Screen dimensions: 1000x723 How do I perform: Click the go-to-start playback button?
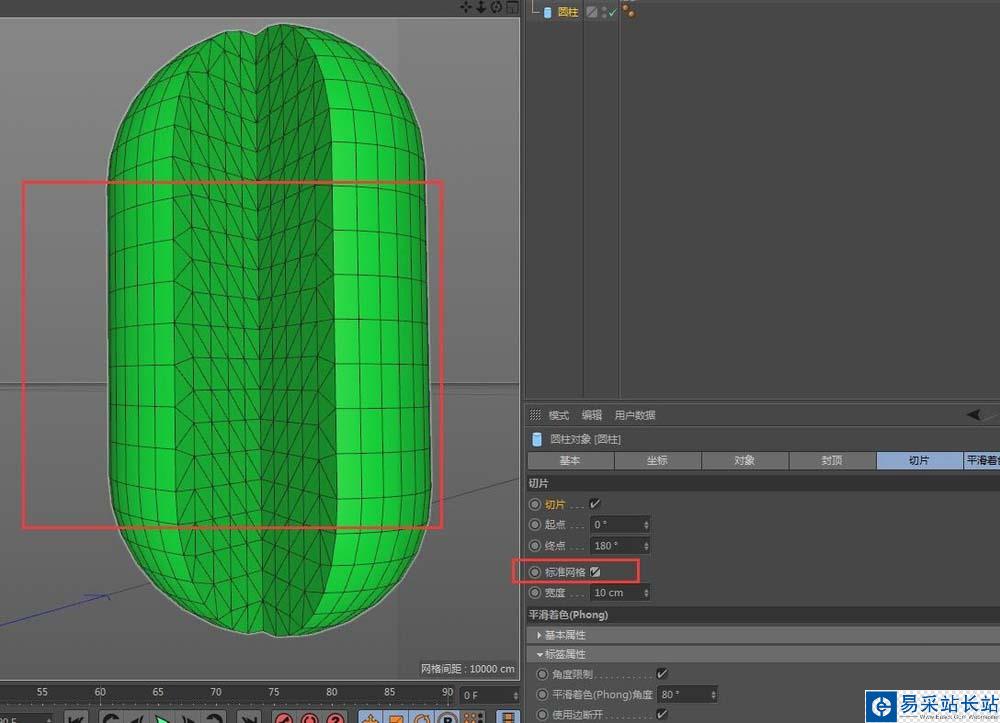76,718
